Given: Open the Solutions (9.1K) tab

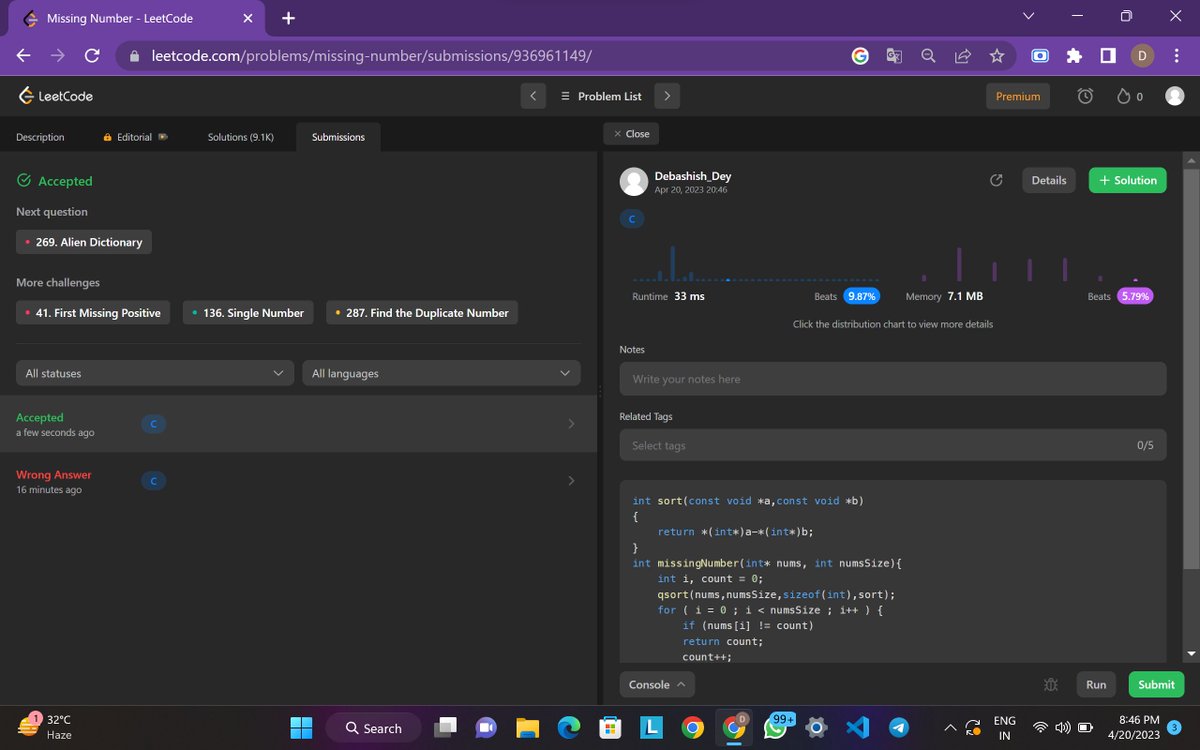Looking at the screenshot, I should click(x=240, y=137).
